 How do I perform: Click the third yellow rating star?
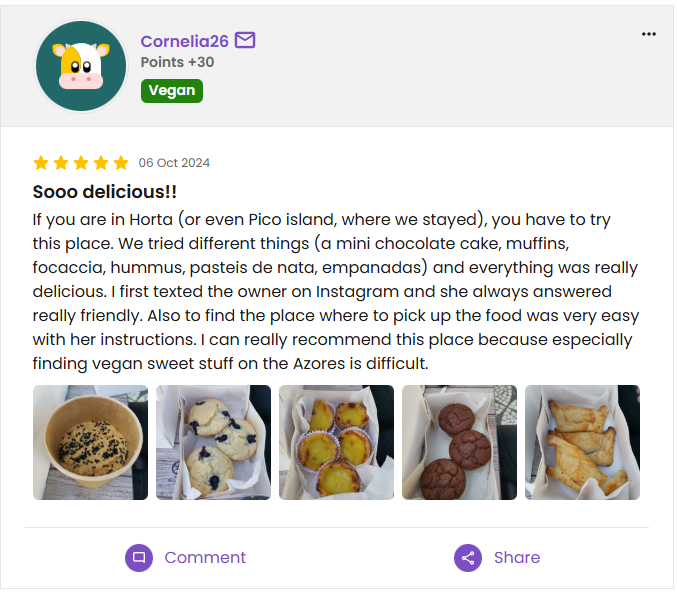click(81, 163)
